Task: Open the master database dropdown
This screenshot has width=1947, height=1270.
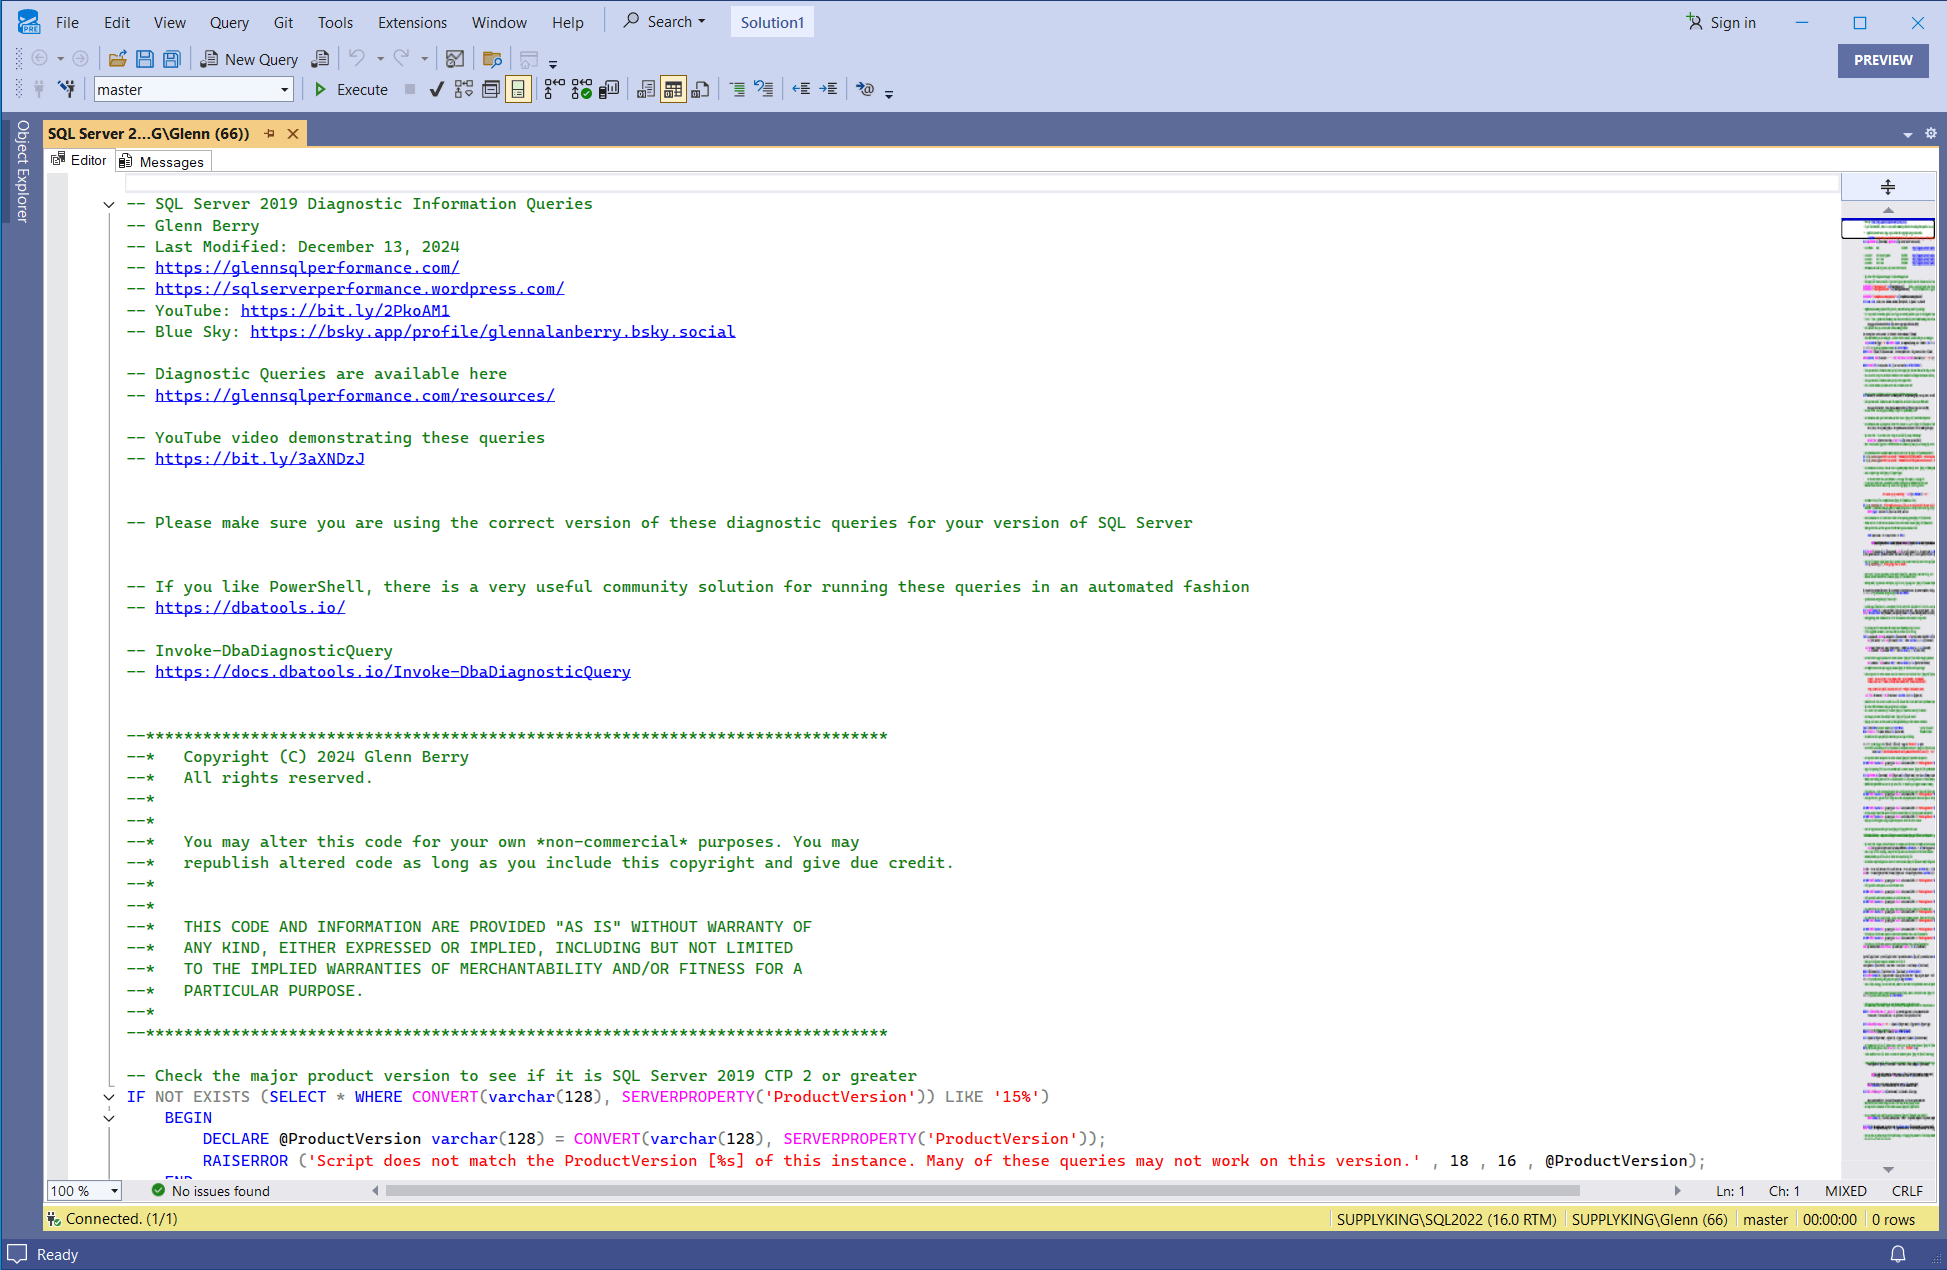Action: point(284,90)
